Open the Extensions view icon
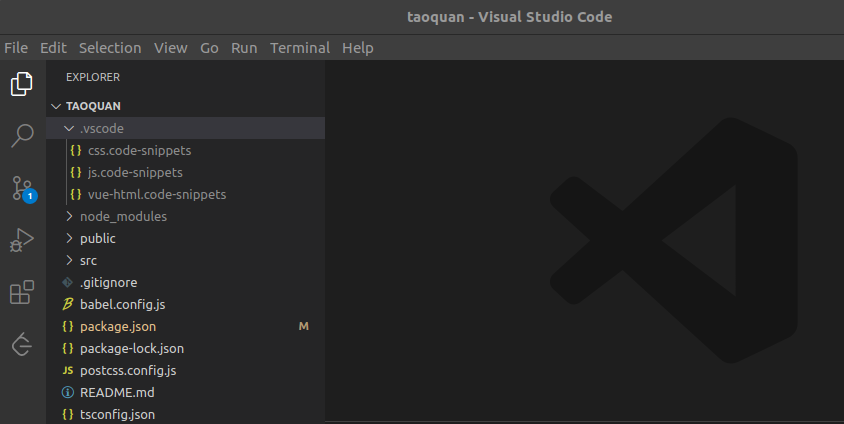Screen dimensions: 844x424 coord(22,292)
